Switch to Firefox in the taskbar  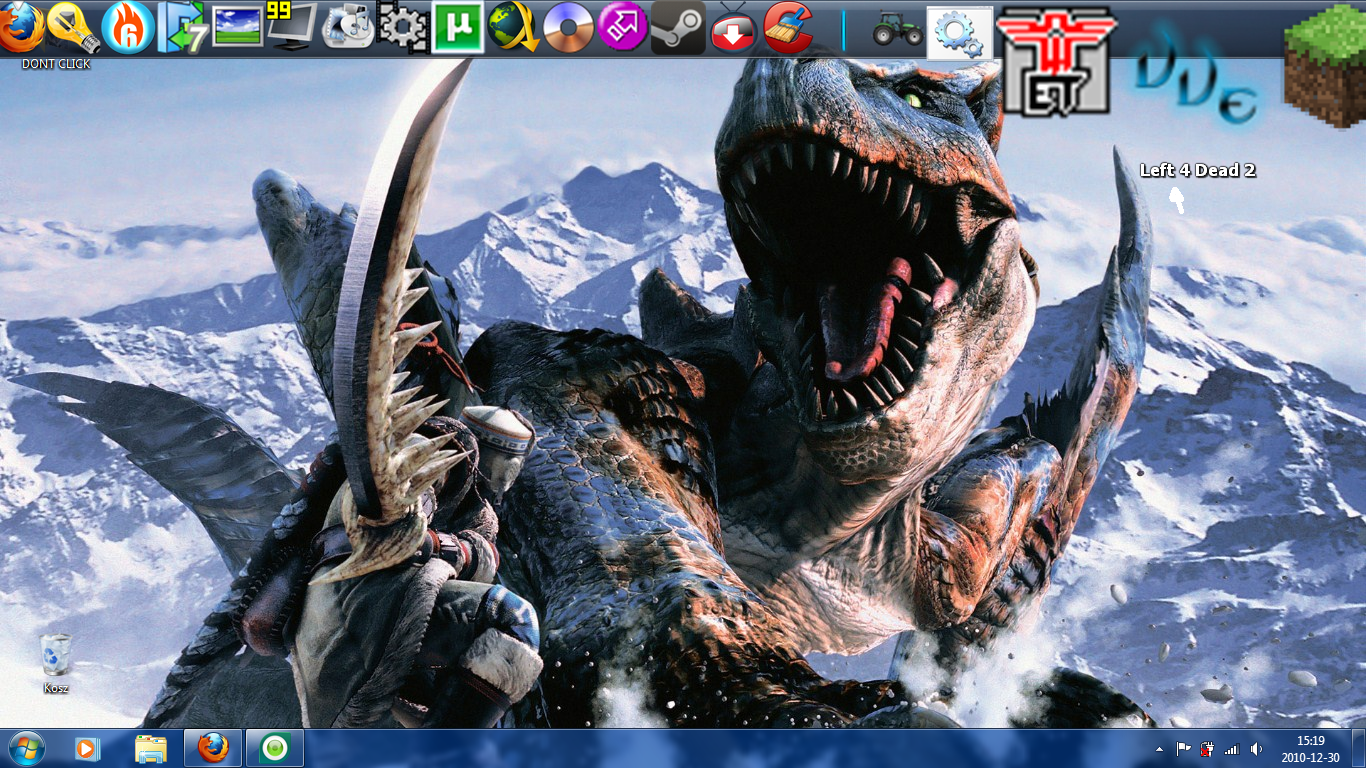pos(213,748)
